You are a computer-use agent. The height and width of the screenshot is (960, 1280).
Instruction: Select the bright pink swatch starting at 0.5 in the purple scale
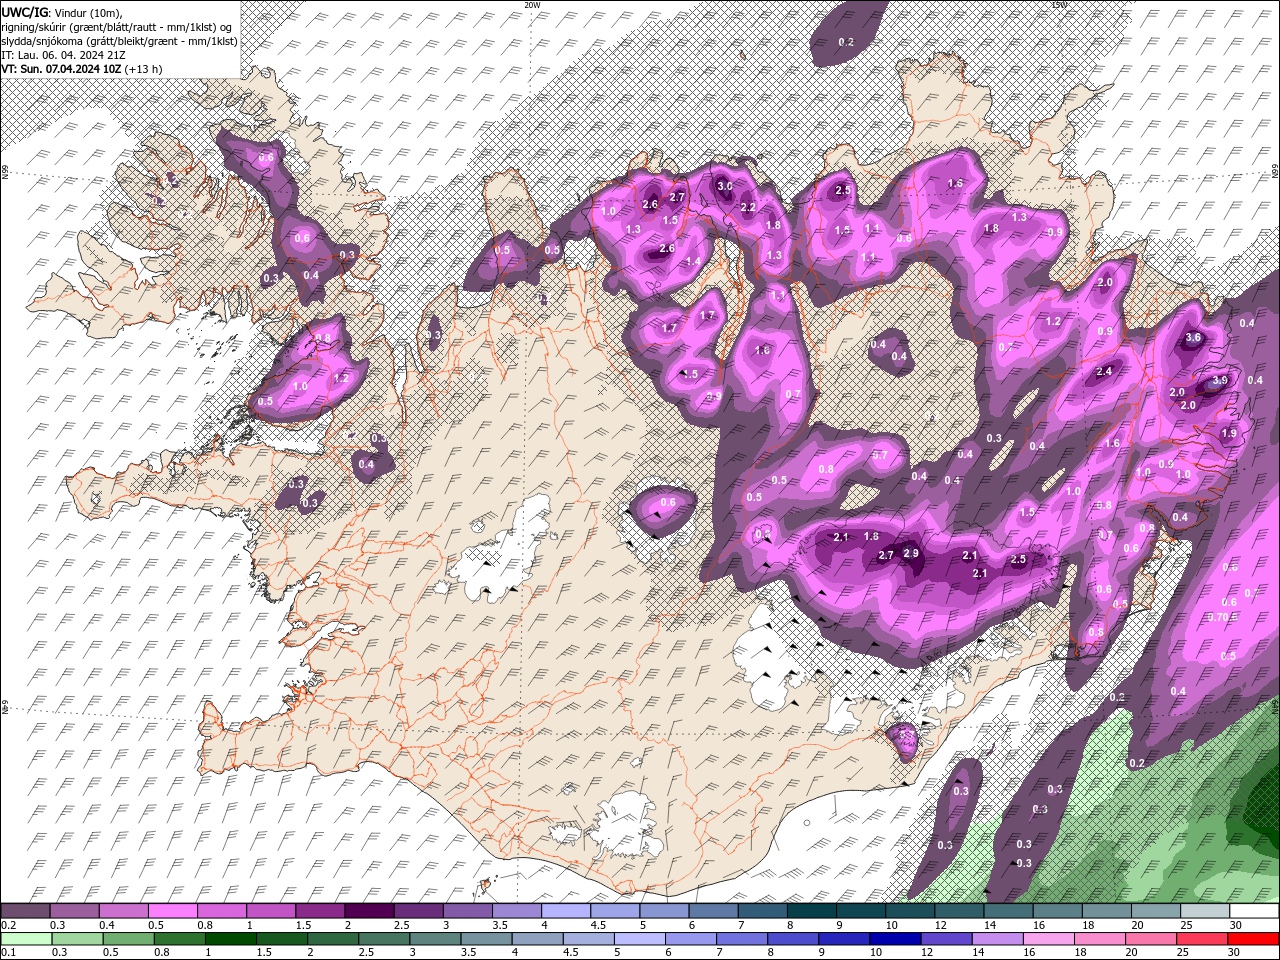(173, 911)
